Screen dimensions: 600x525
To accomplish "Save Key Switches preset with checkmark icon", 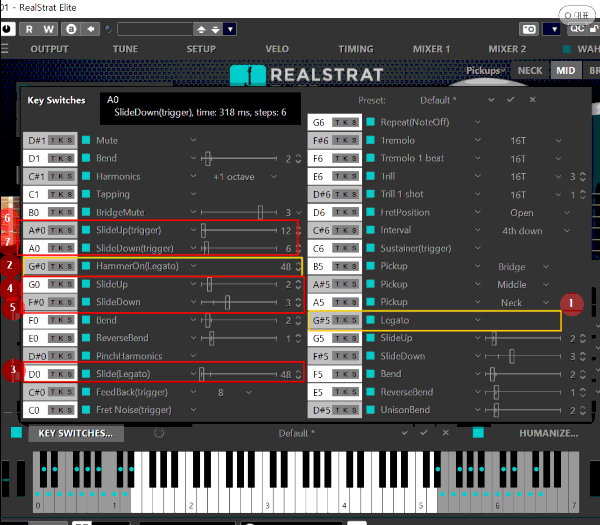I will click(x=510, y=99).
